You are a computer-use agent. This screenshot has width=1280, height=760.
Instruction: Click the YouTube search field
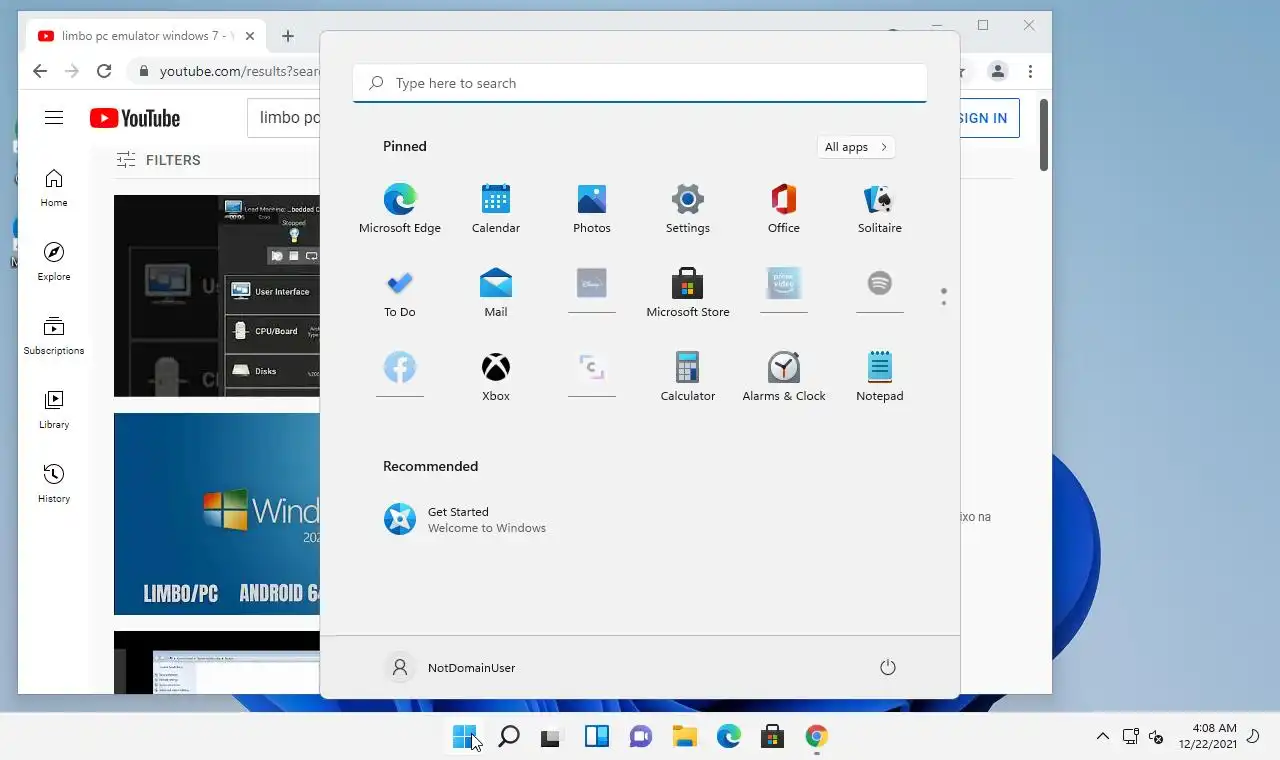(x=285, y=118)
